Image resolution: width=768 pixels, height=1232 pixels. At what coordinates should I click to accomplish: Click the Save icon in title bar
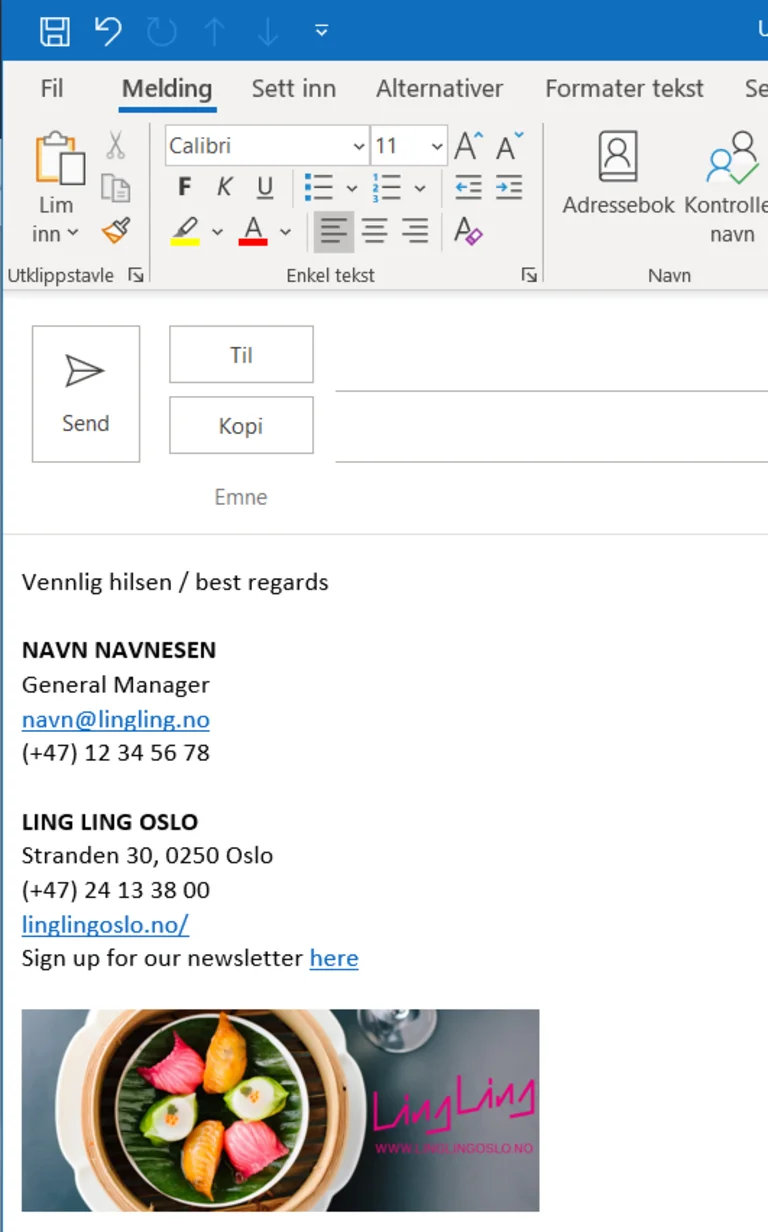(55, 31)
